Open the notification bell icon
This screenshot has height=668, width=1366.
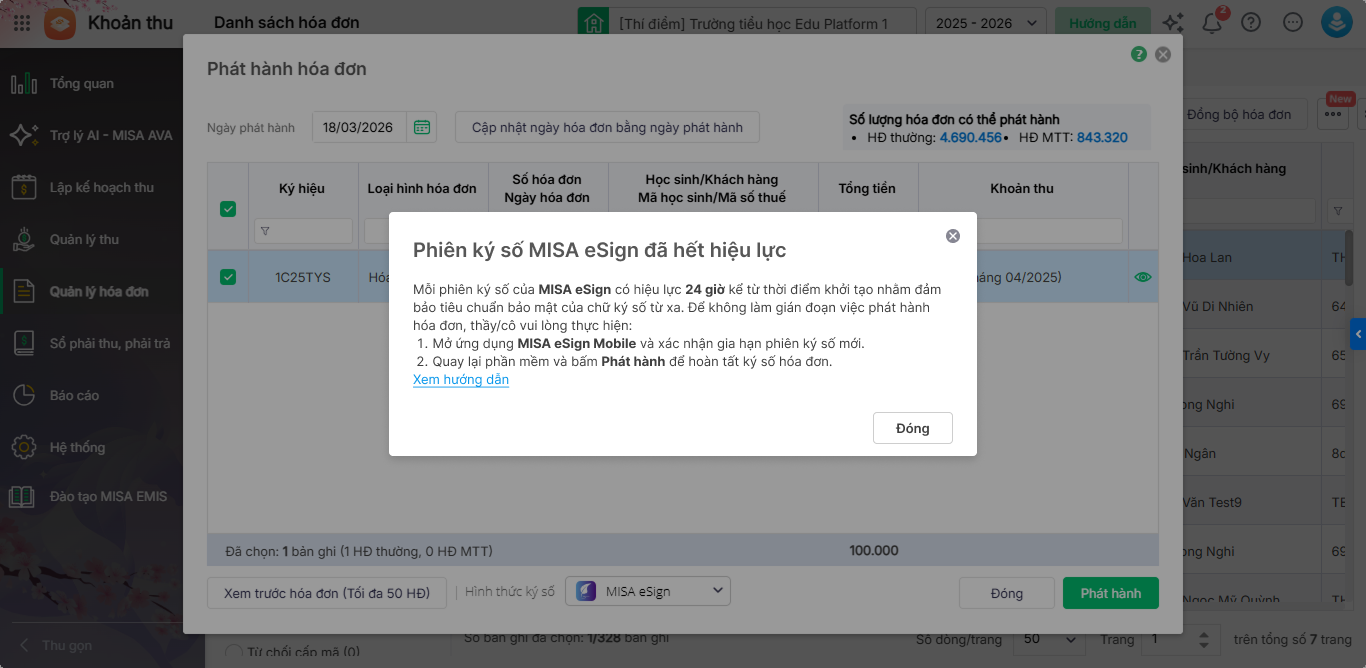pos(1212,23)
